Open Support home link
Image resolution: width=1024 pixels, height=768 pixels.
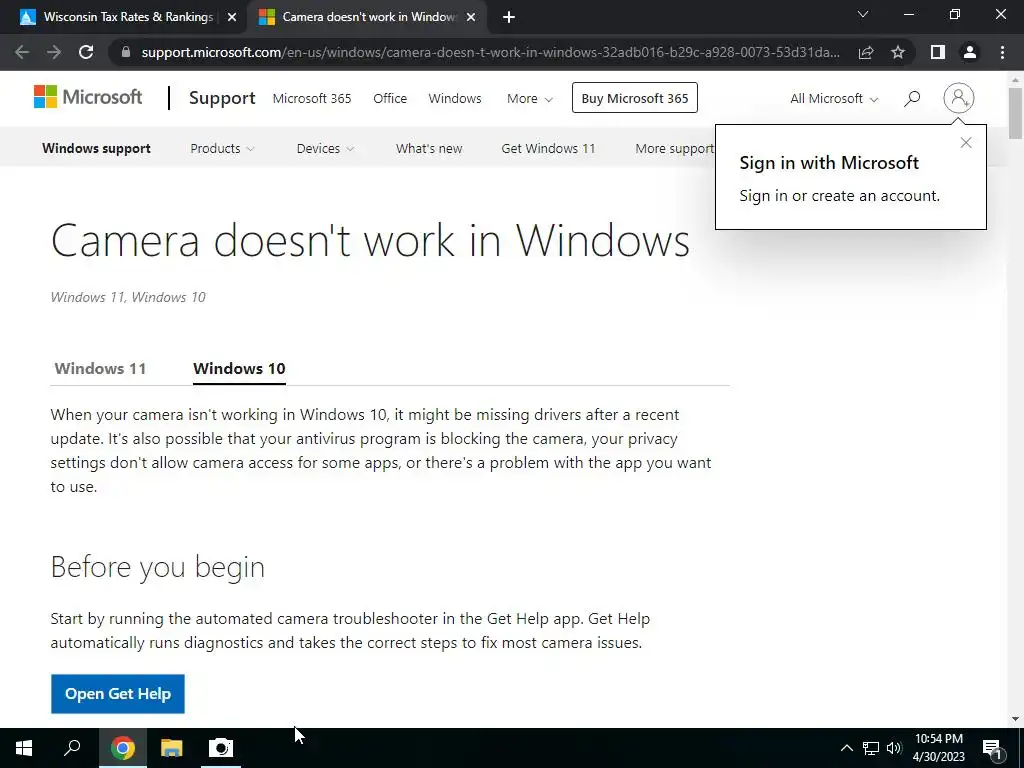[x=222, y=98]
